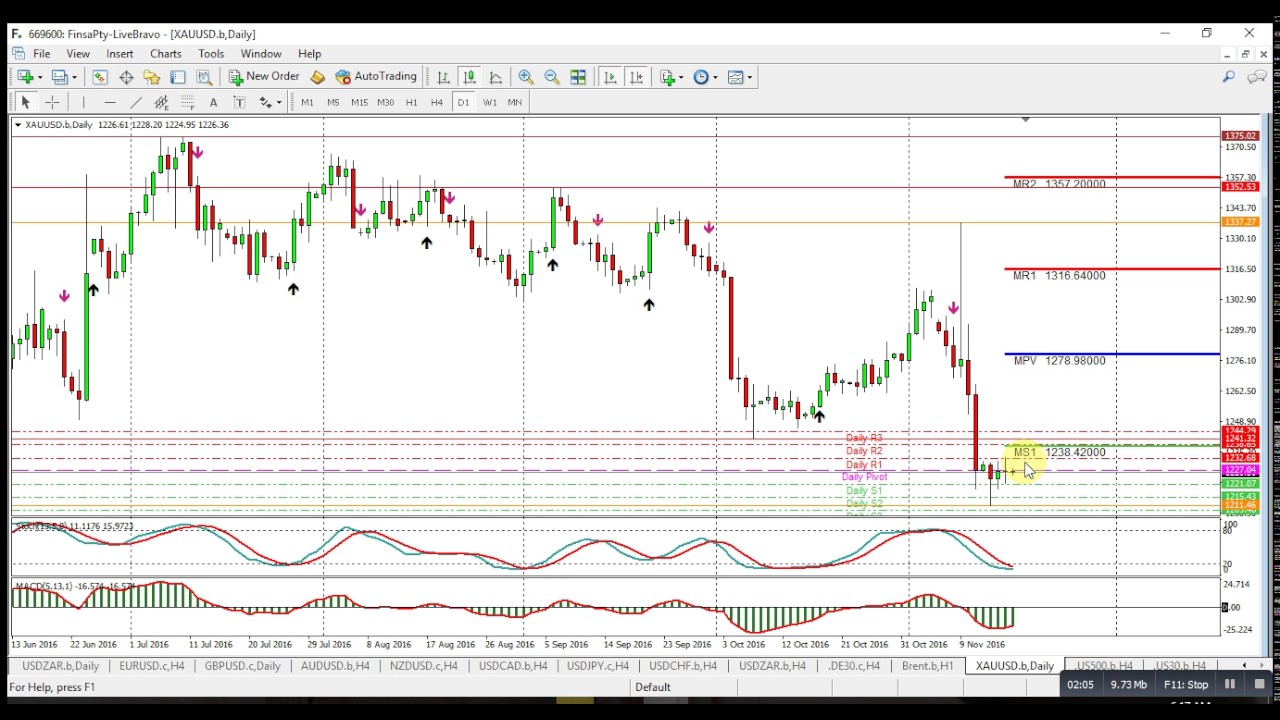
Task: Click the chart shift triangle marker
Action: (x=1025, y=120)
